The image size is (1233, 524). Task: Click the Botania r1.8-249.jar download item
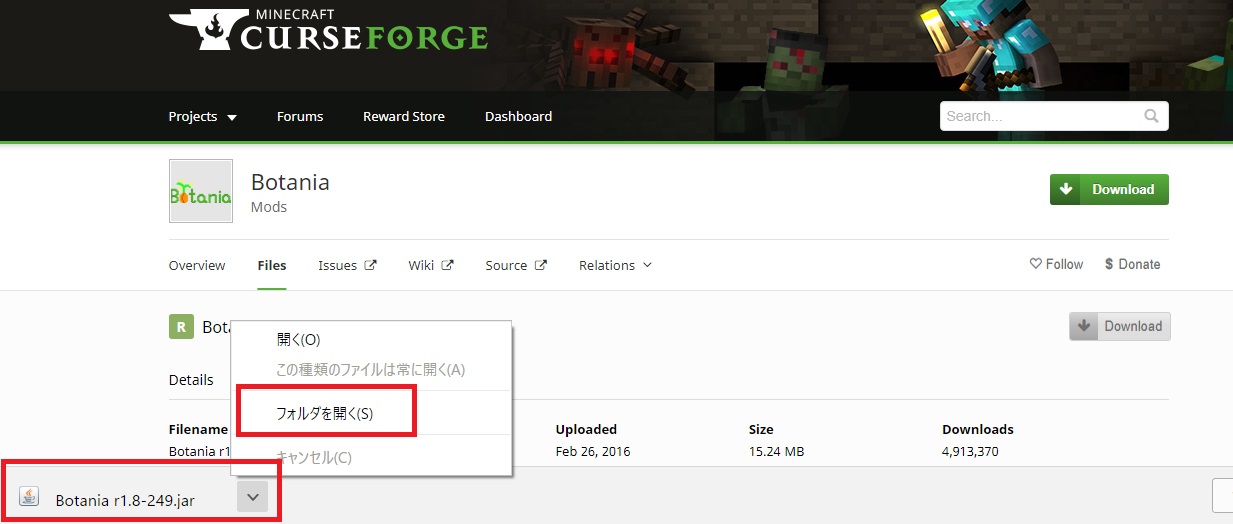tap(125, 500)
